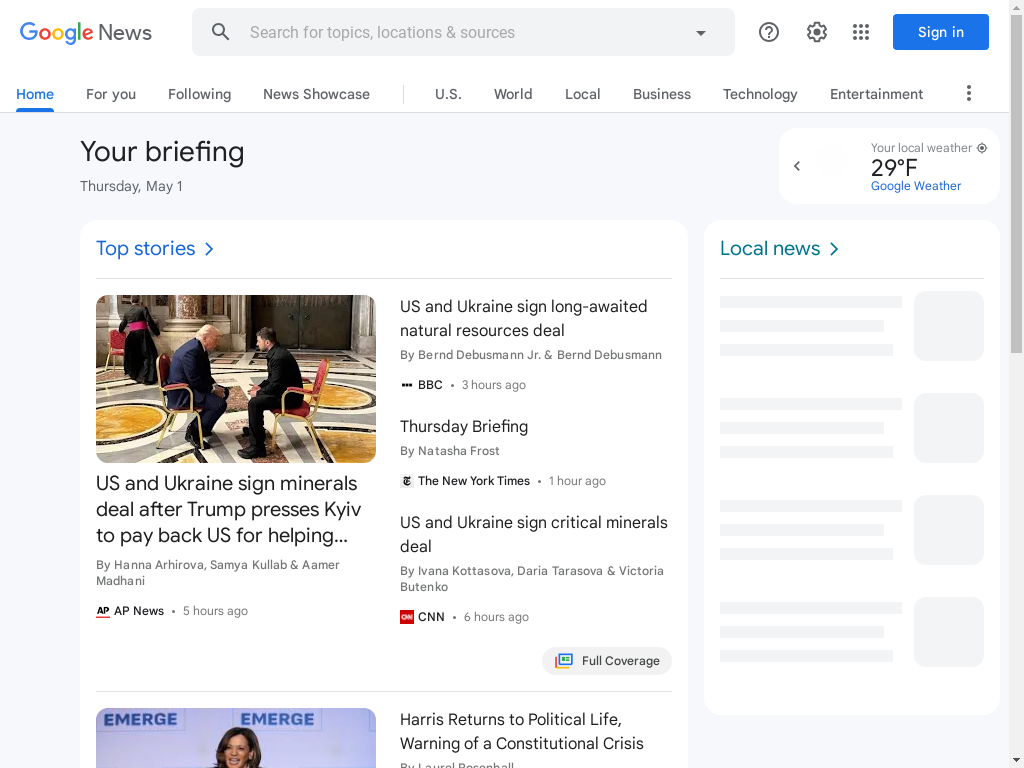Open the U.S. section
Viewport: 1024px width, 768px height.
coord(448,94)
